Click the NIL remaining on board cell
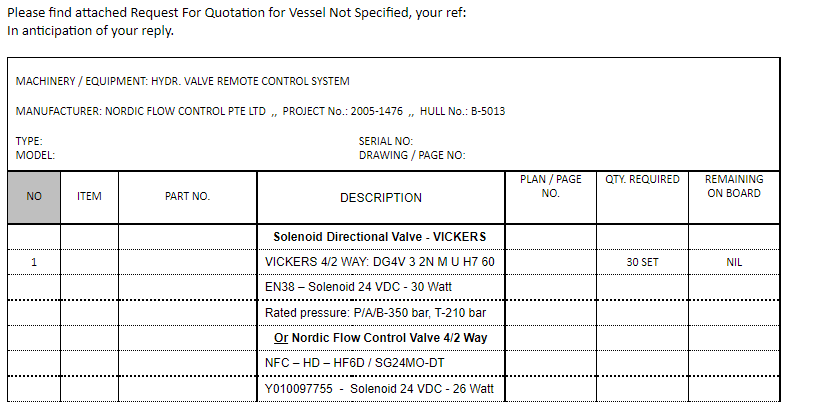Screen dimensions: 822x420 click(734, 262)
